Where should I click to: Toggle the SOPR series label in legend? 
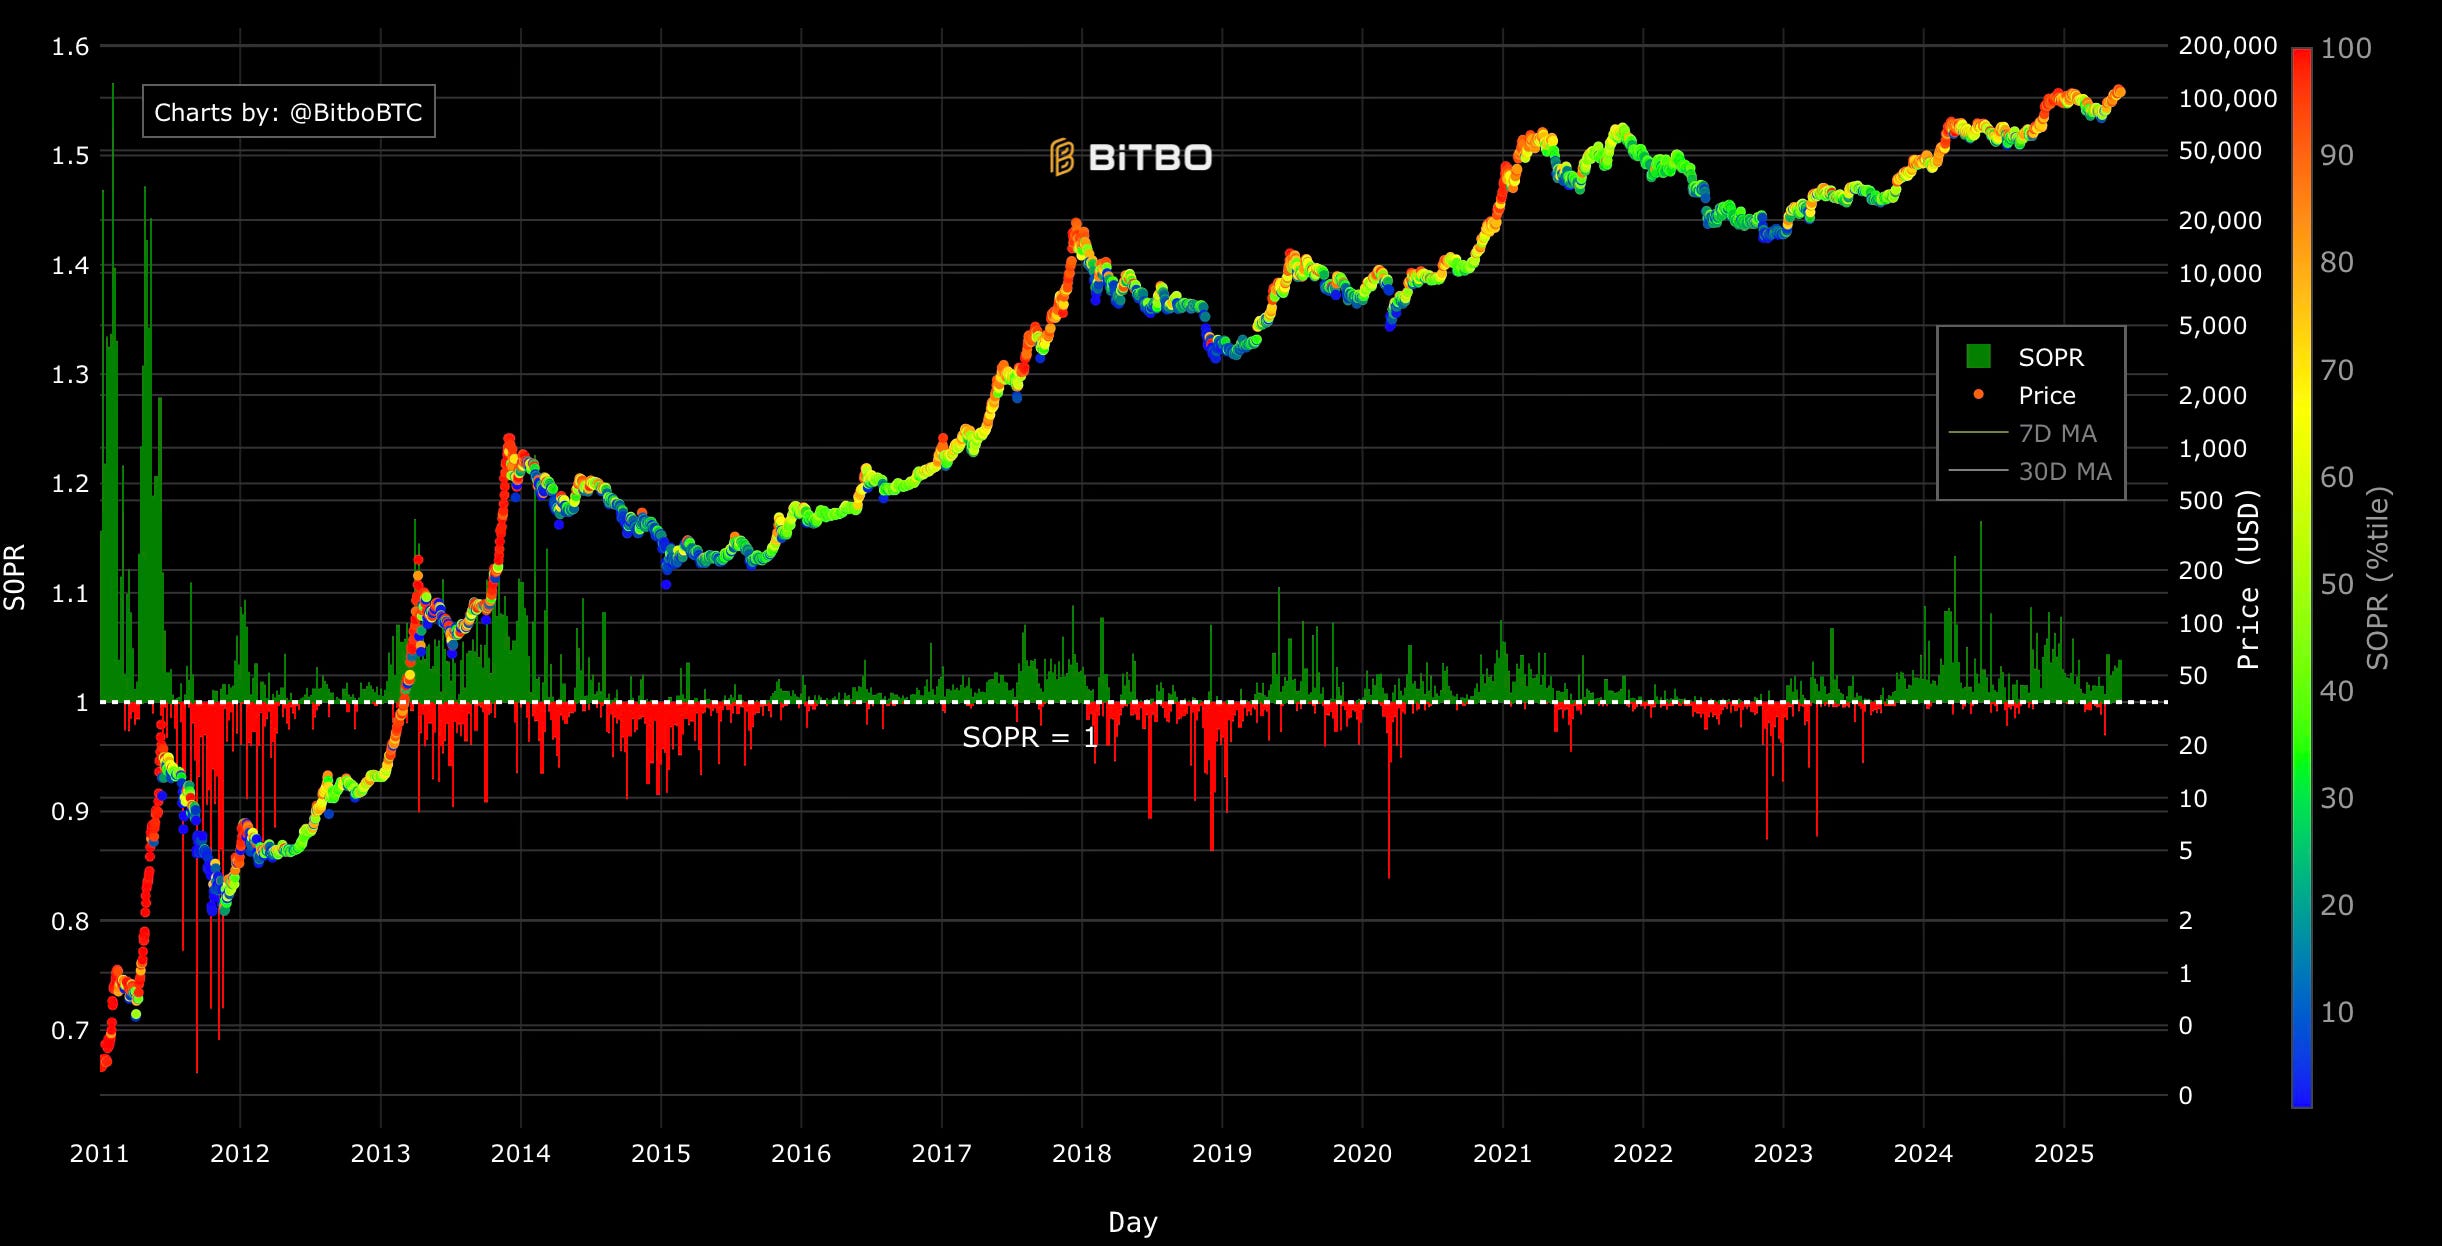click(x=2051, y=357)
